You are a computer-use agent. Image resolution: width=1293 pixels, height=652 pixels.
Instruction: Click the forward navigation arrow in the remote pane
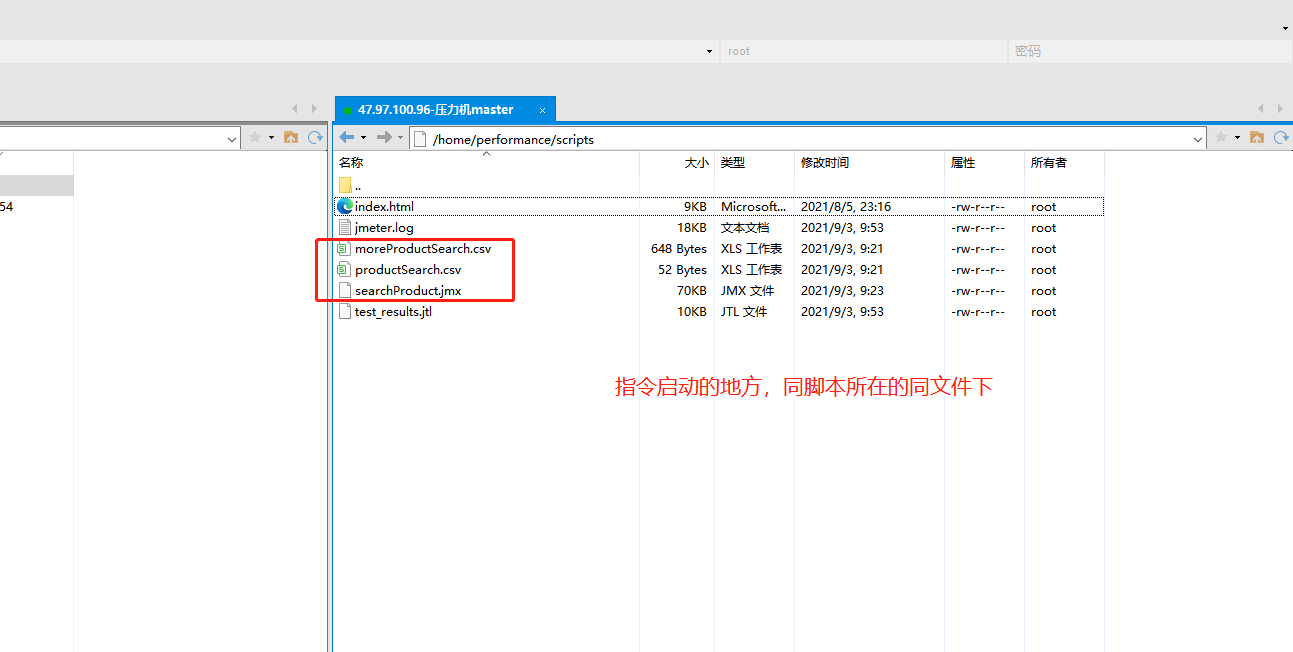[x=383, y=137]
